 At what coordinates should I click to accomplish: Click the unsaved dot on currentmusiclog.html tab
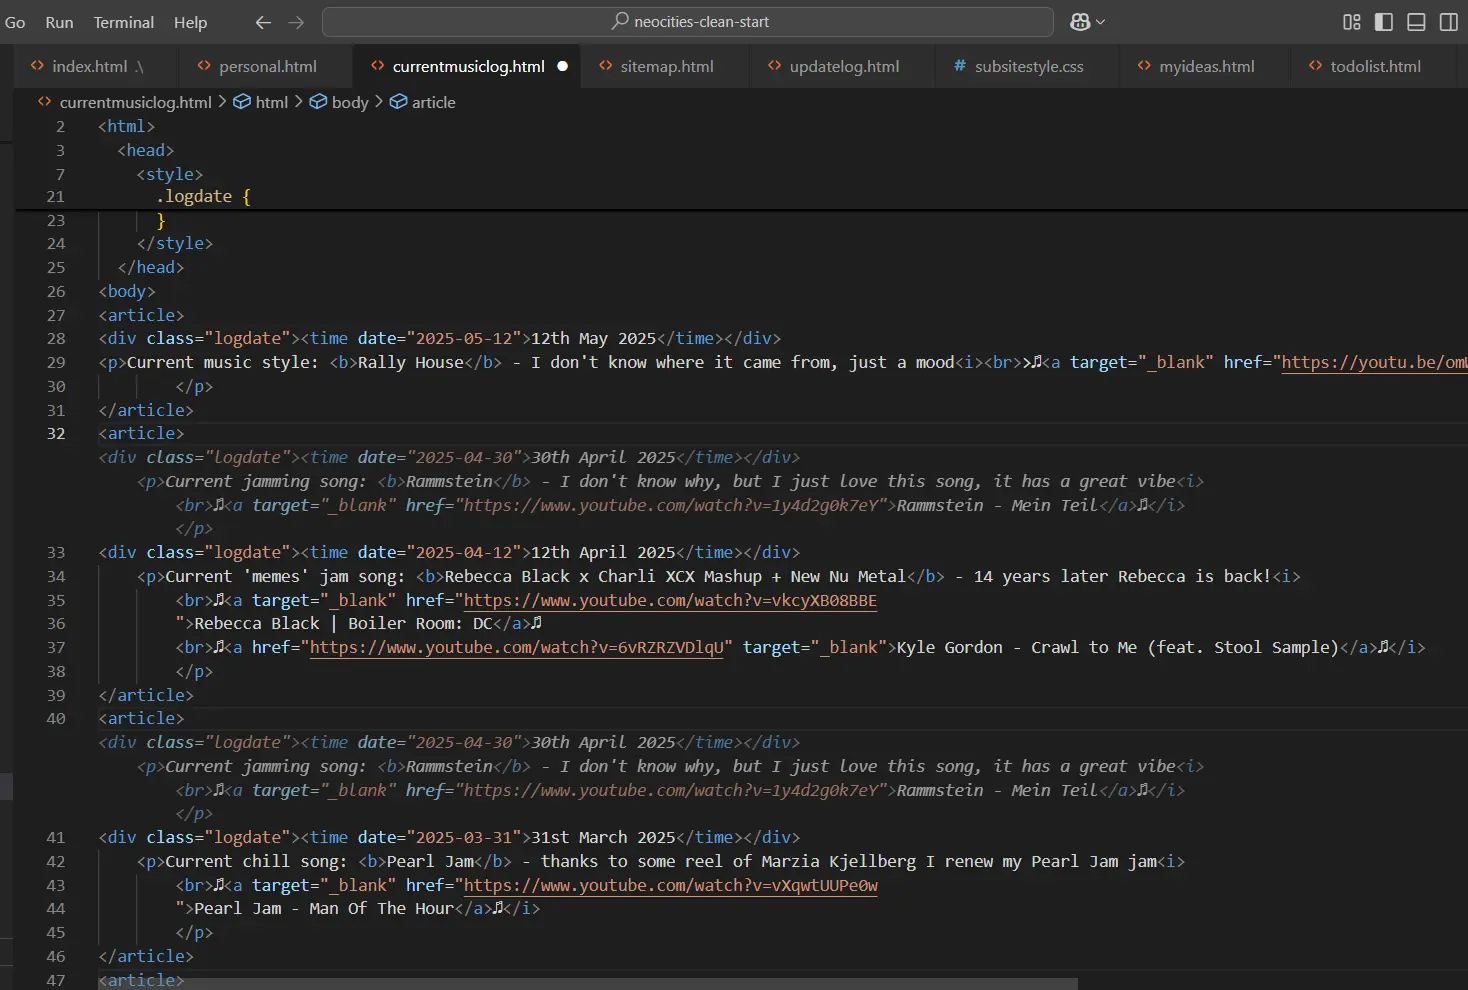tap(562, 66)
